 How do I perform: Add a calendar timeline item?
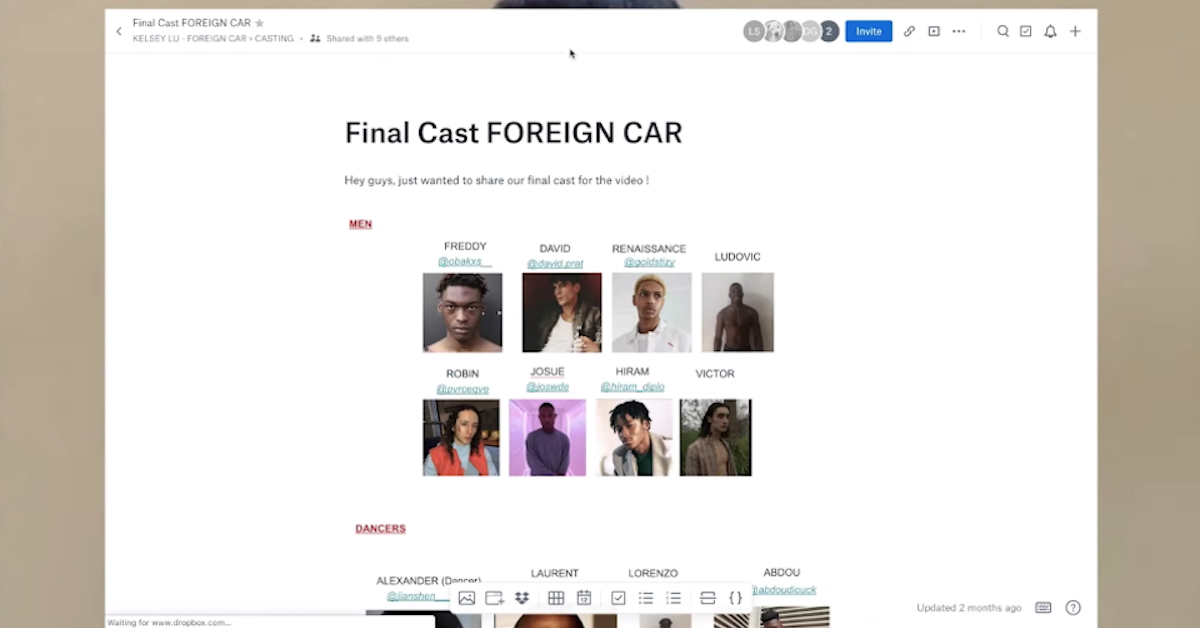(x=584, y=598)
